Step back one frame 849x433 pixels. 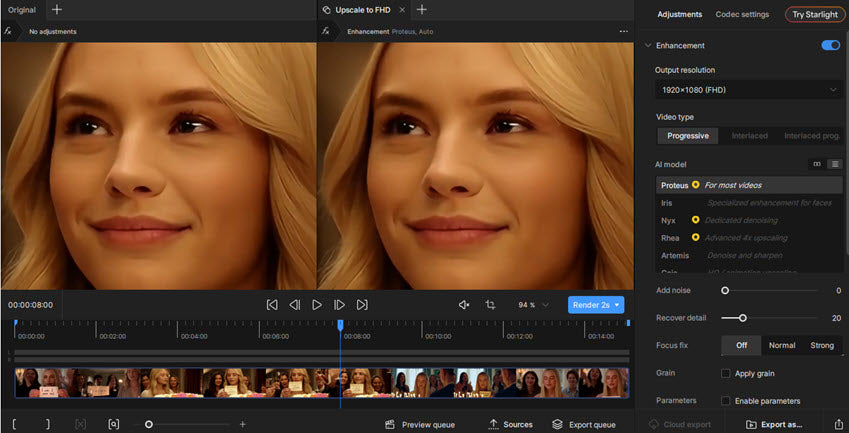(295, 305)
